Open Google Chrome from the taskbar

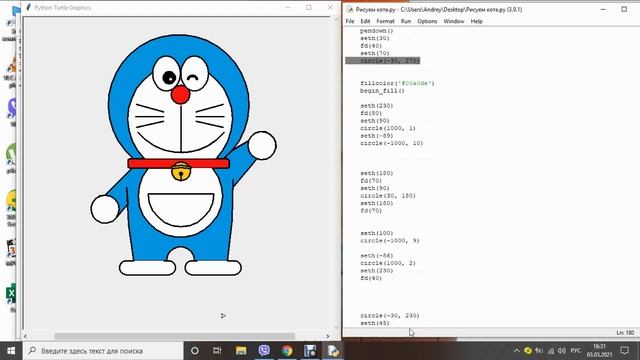tap(287, 351)
